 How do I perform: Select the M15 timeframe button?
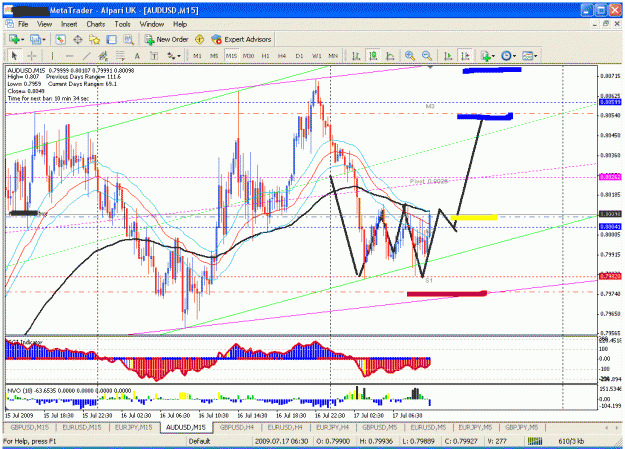231,56
